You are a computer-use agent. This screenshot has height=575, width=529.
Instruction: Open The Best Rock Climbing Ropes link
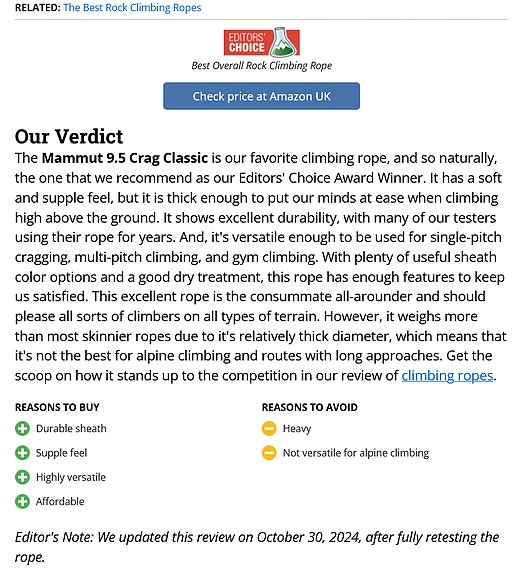[132, 8]
